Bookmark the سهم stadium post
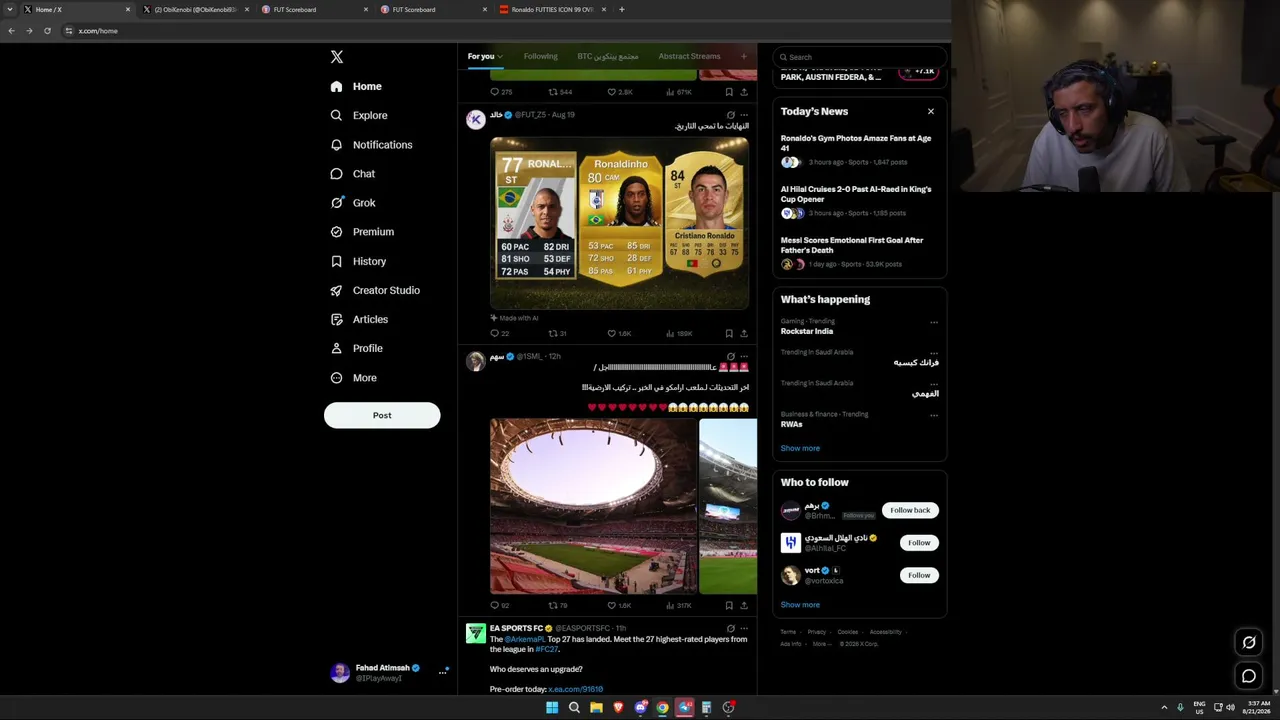This screenshot has height=720, width=1280. [729, 605]
